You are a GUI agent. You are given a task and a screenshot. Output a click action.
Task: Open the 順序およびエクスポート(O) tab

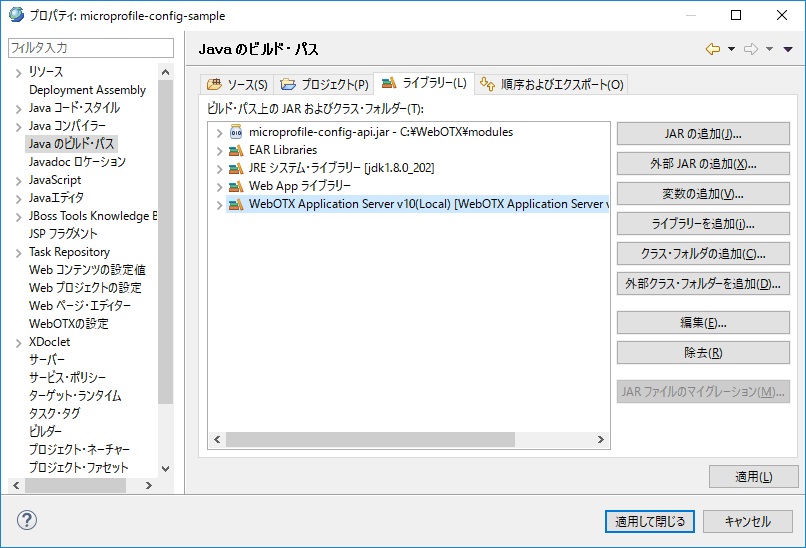552,84
